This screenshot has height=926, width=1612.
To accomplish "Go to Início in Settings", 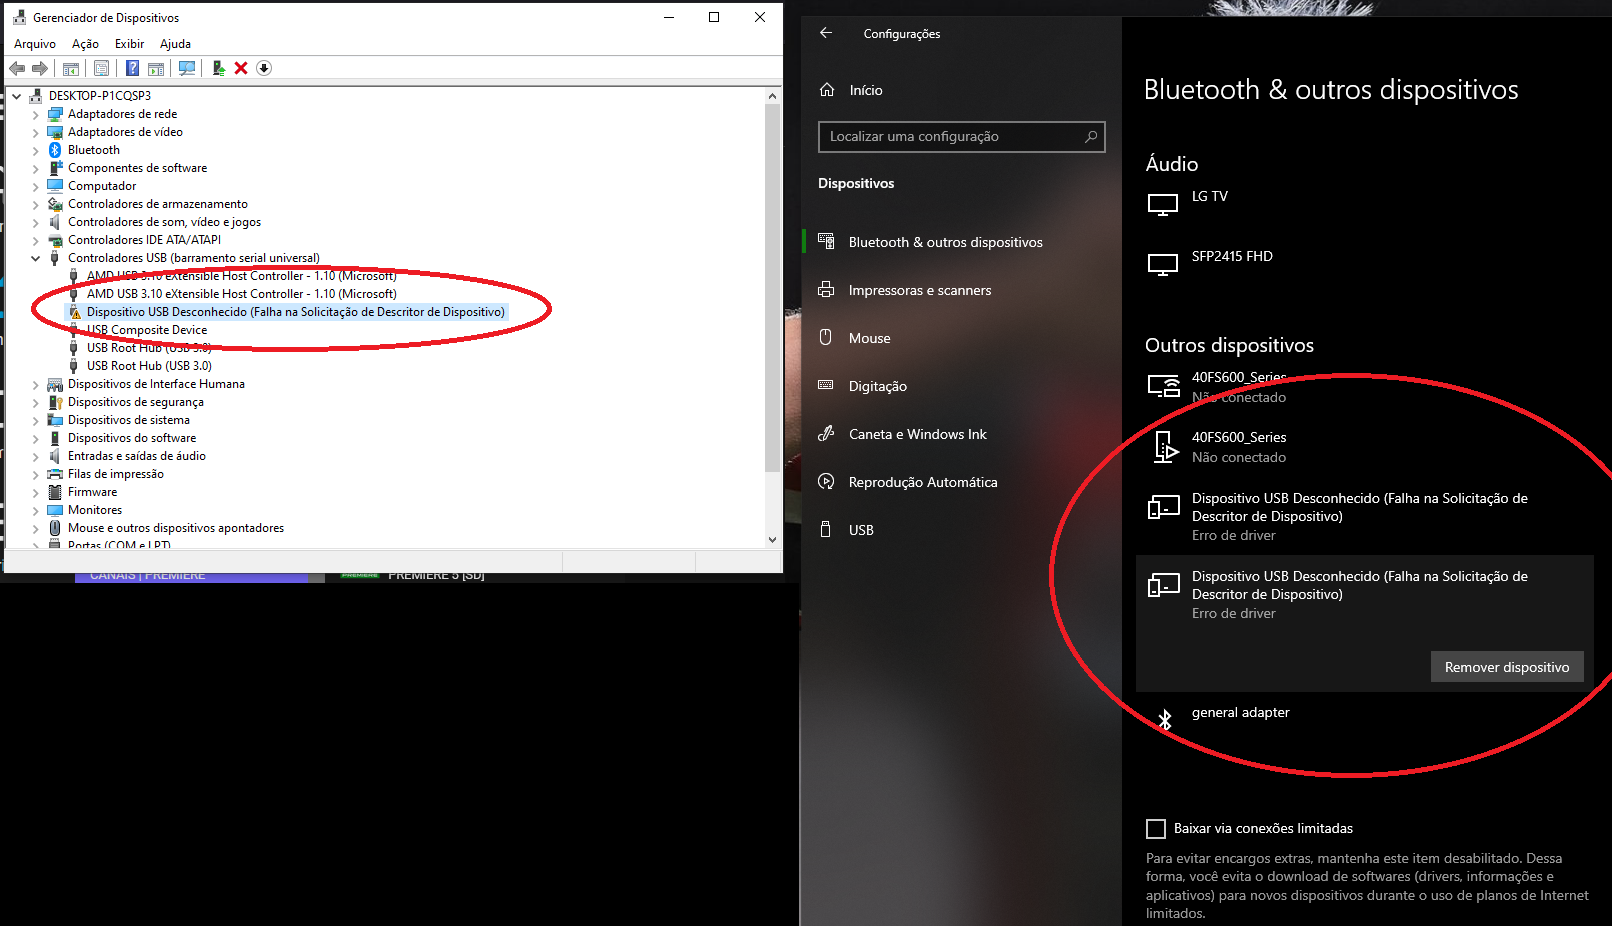I will click(865, 90).
